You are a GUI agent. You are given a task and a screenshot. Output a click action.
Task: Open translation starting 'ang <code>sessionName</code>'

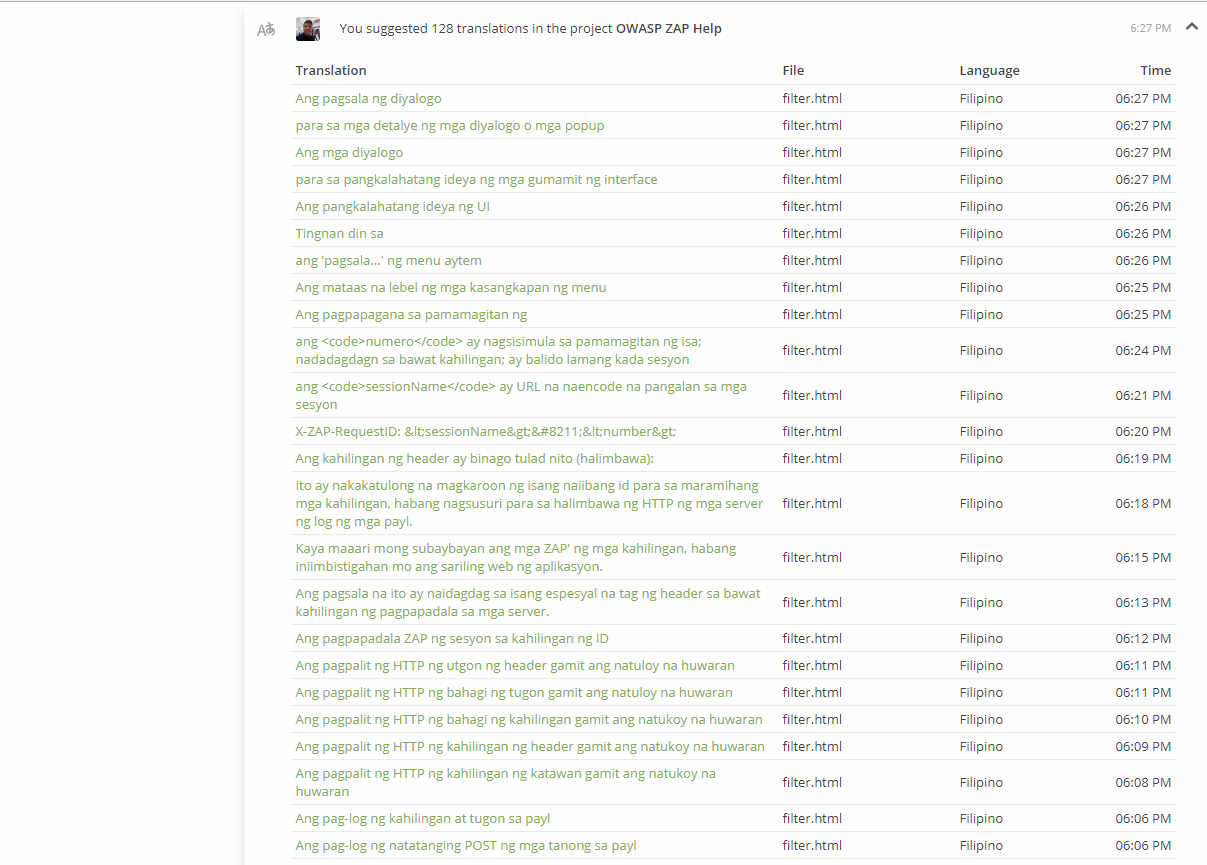tap(521, 395)
